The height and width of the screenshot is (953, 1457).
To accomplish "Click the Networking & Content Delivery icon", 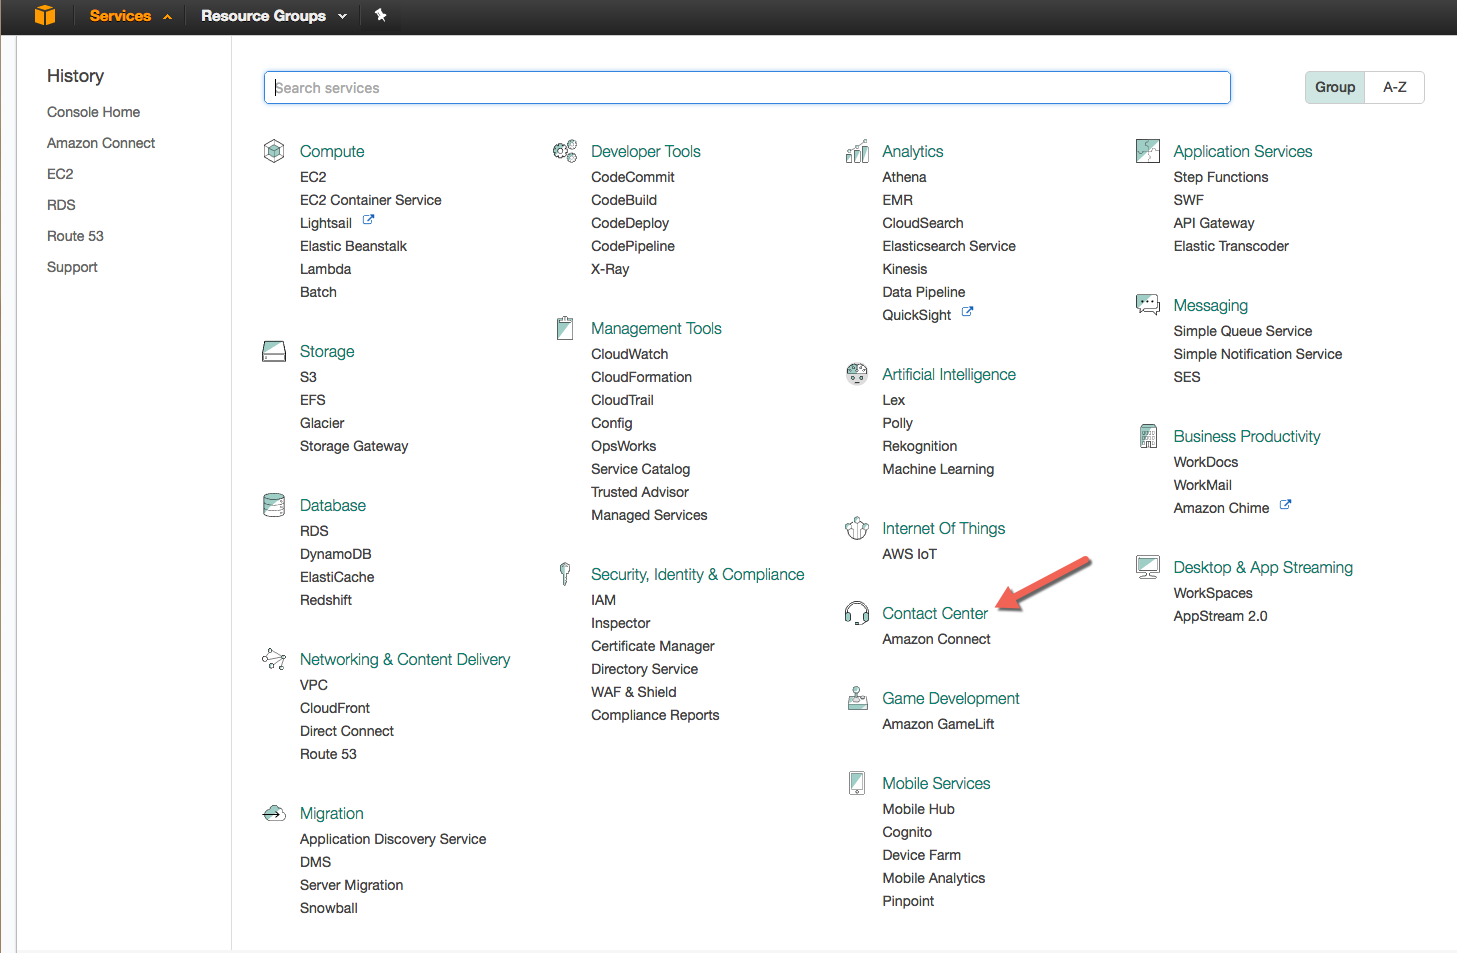I will pos(274,659).
